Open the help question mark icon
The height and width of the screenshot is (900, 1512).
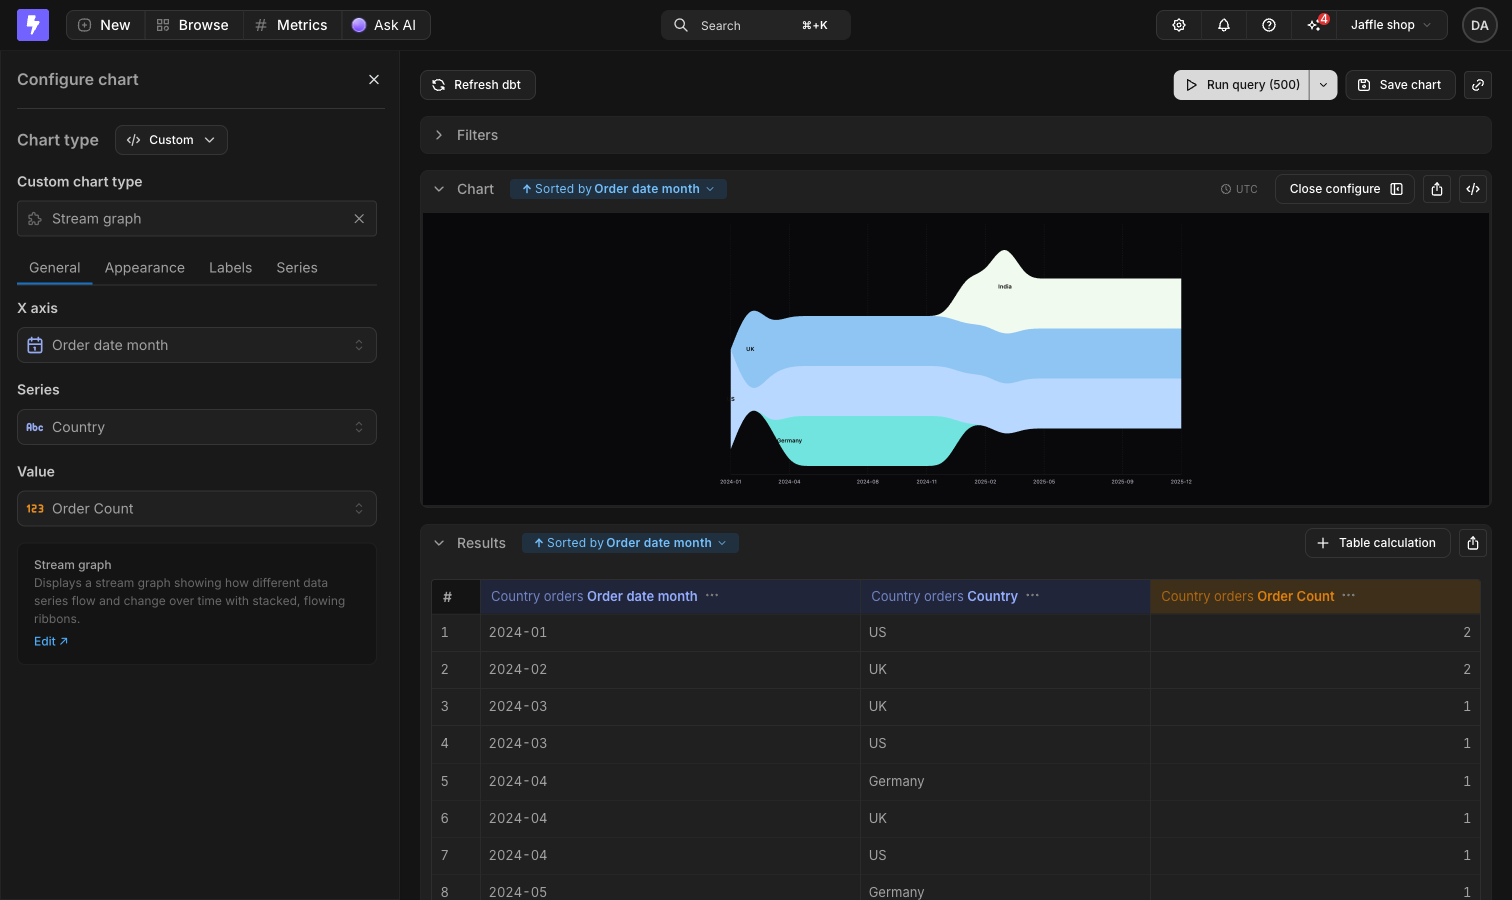[1269, 25]
